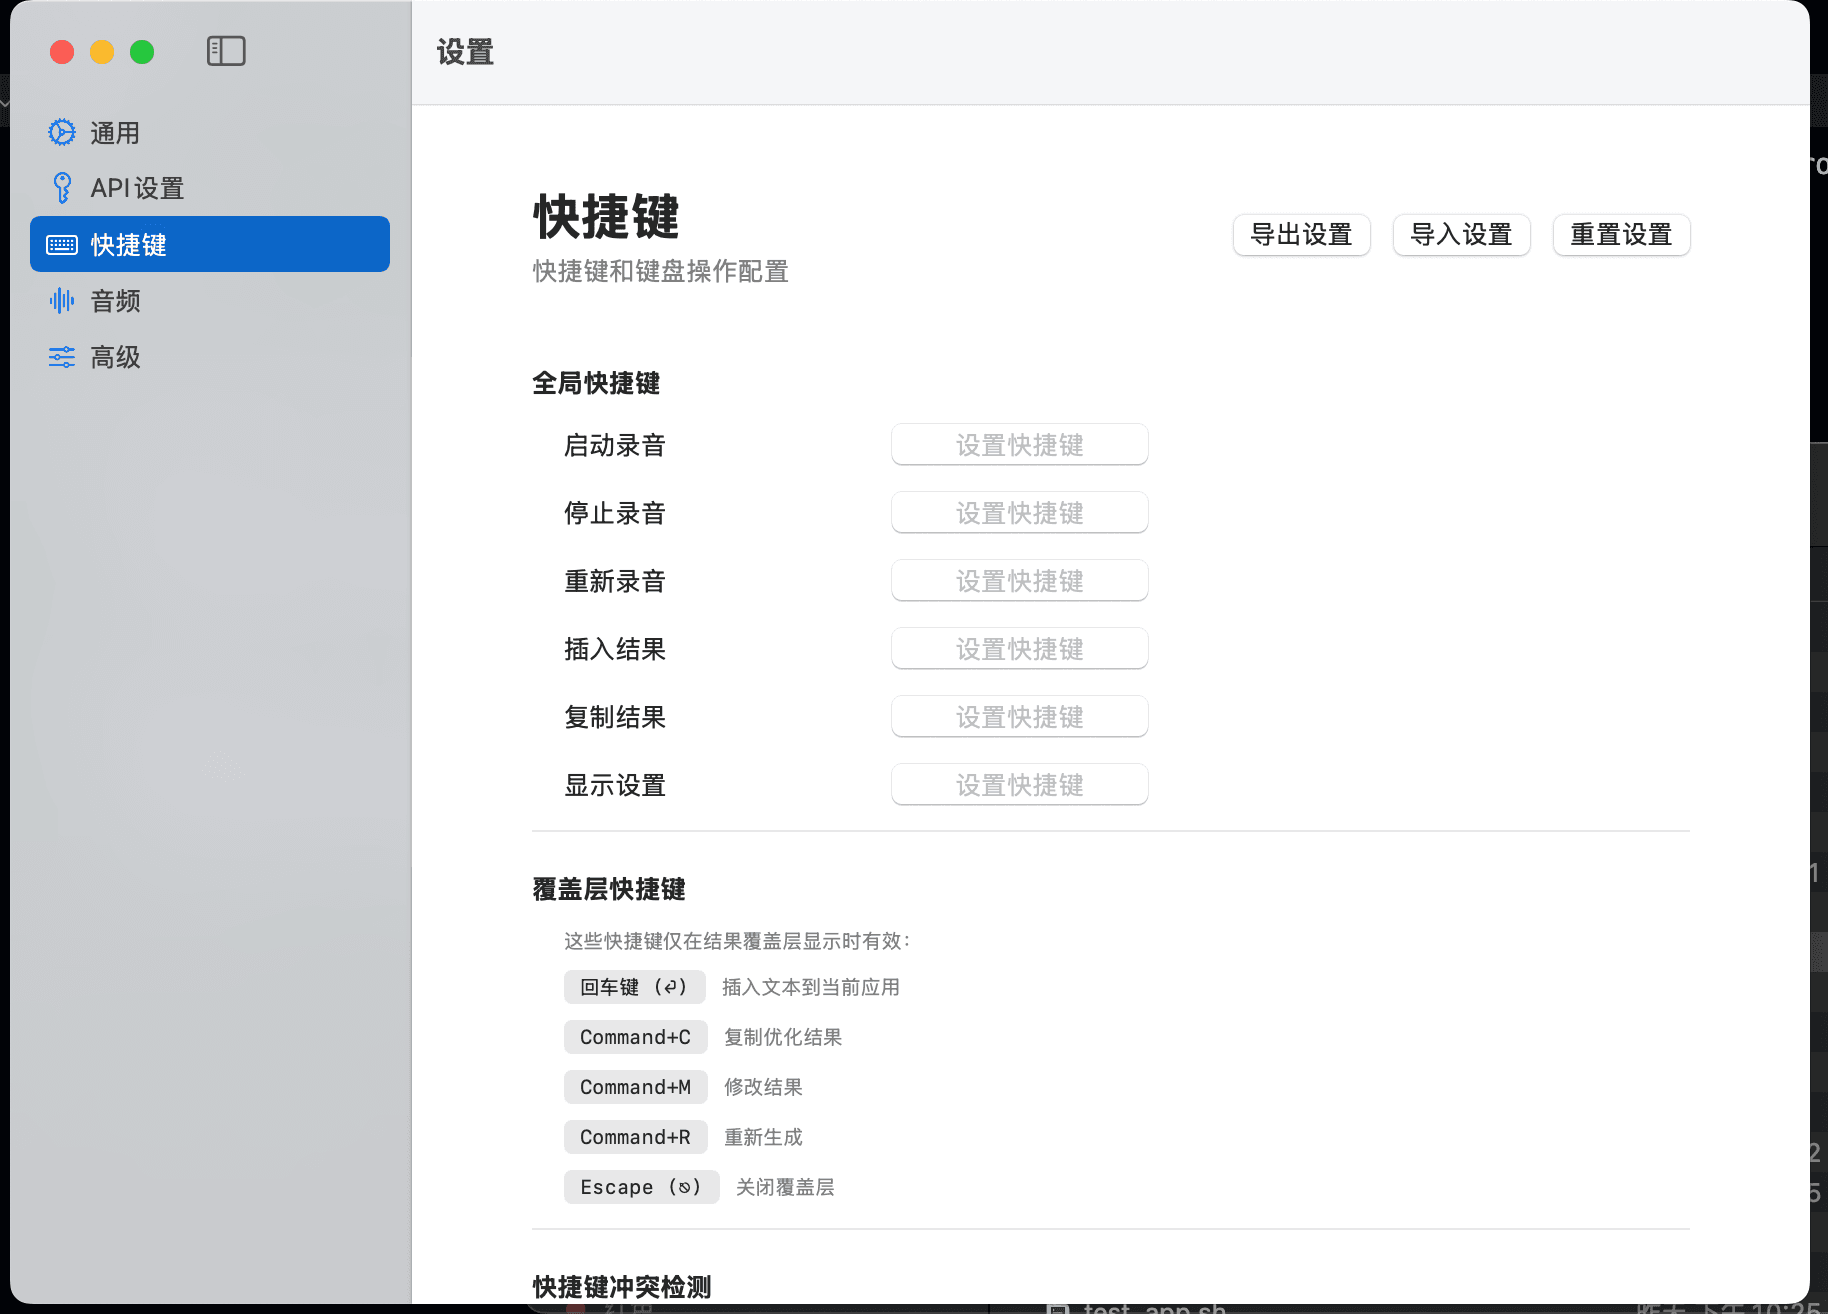
Task: Set shortcut for 启动录音
Action: 1019,445
